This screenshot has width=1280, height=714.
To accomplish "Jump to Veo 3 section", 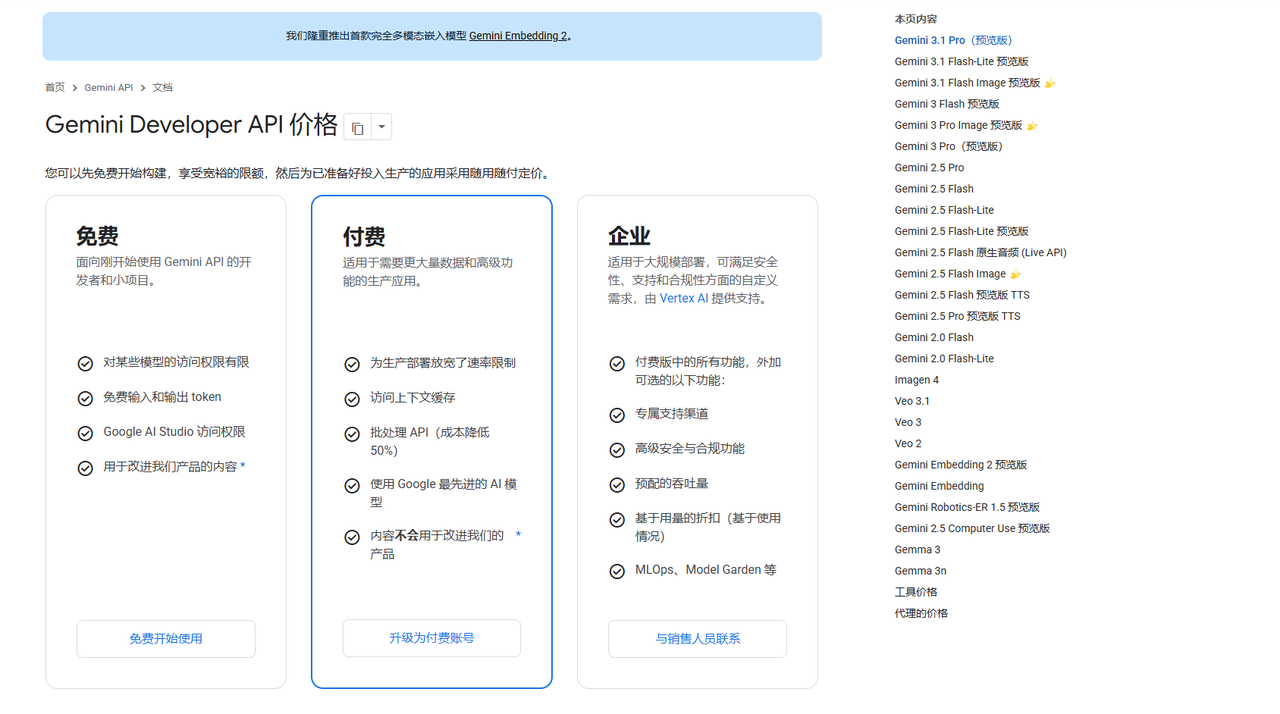I will pos(908,422).
